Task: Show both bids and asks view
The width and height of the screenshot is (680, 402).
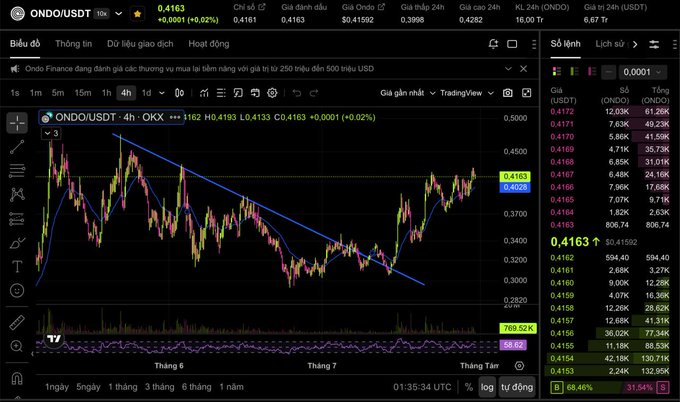Action: [x=557, y=72]
